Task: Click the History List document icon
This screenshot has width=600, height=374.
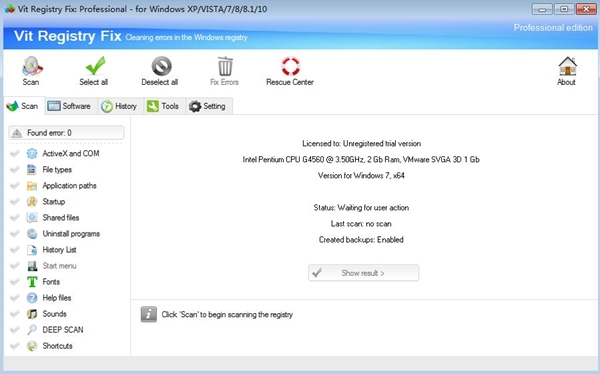Action: point(32,250)
